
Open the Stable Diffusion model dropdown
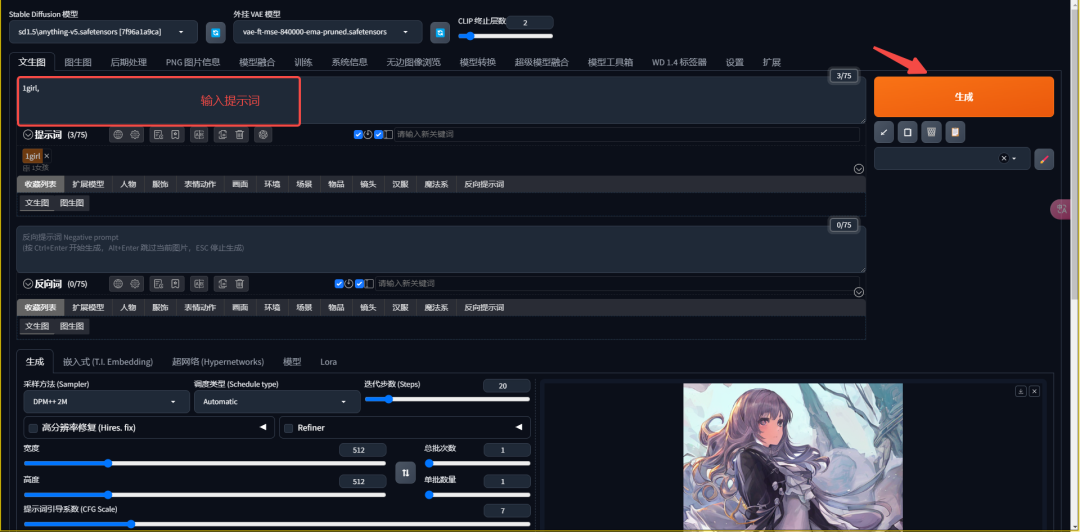pyautogui.click(x=103, y=32)
